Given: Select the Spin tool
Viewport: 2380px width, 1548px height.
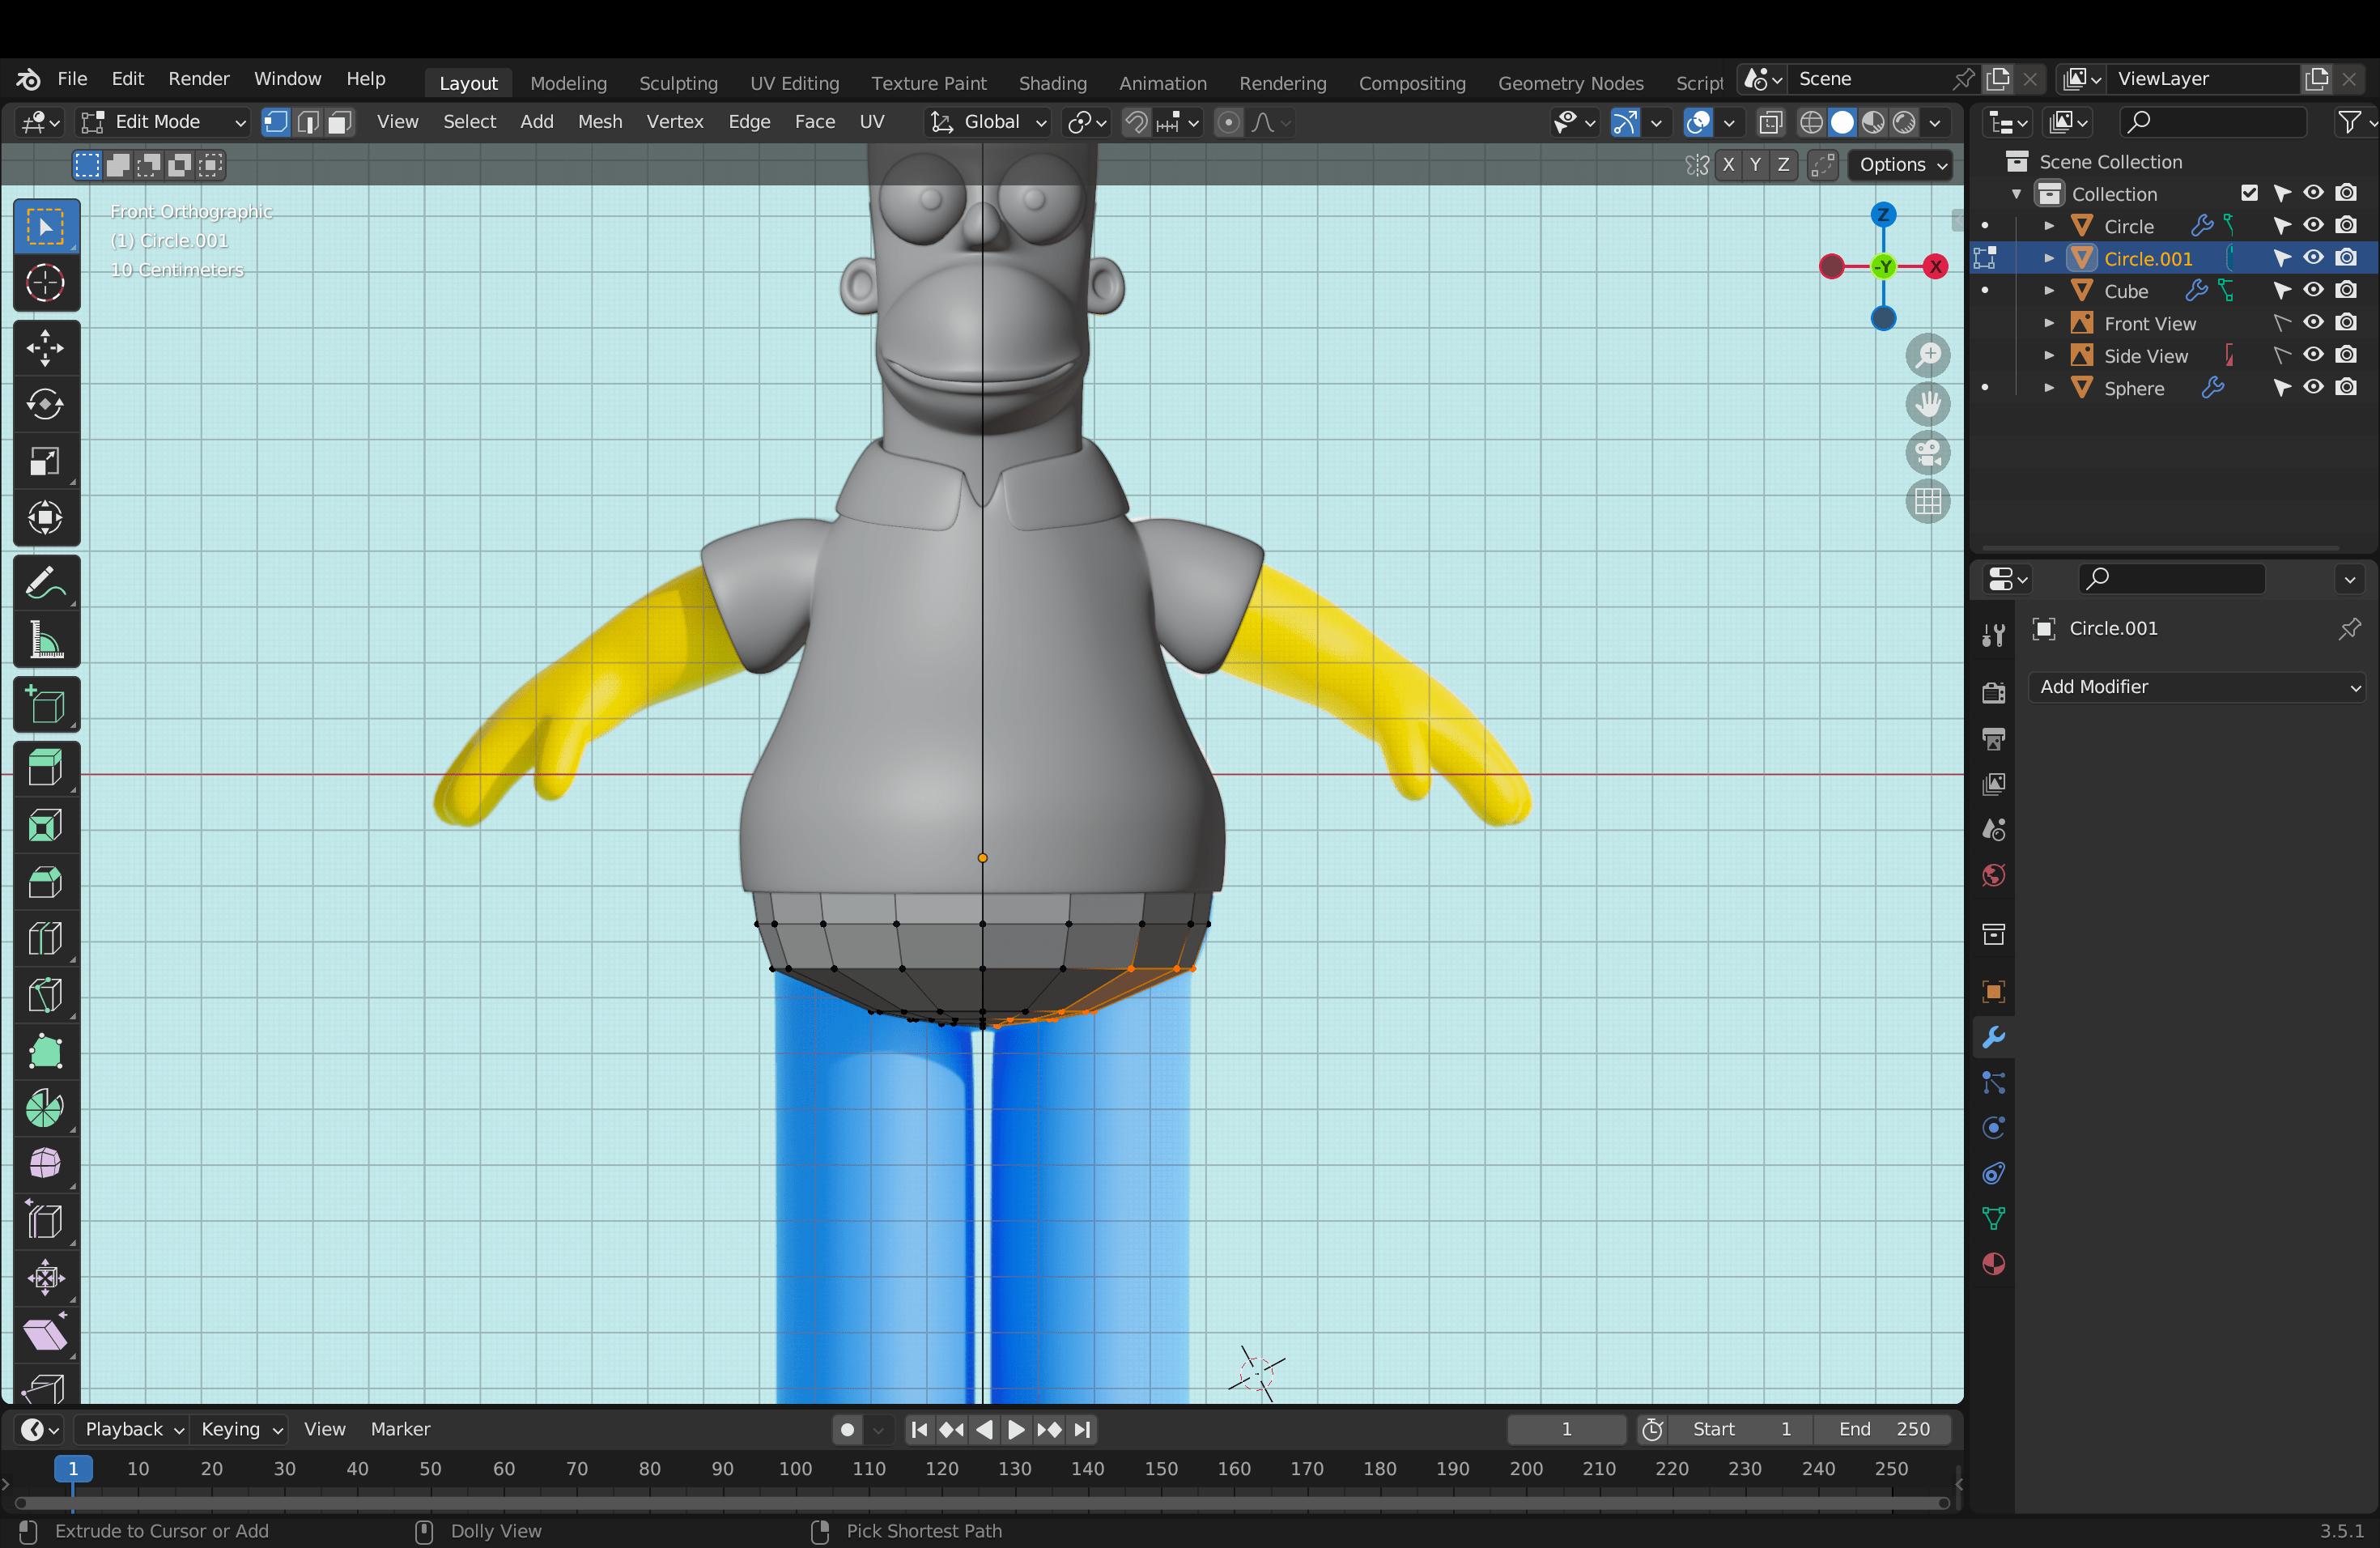Looking at the screenshot, I should click(46, 1109).
